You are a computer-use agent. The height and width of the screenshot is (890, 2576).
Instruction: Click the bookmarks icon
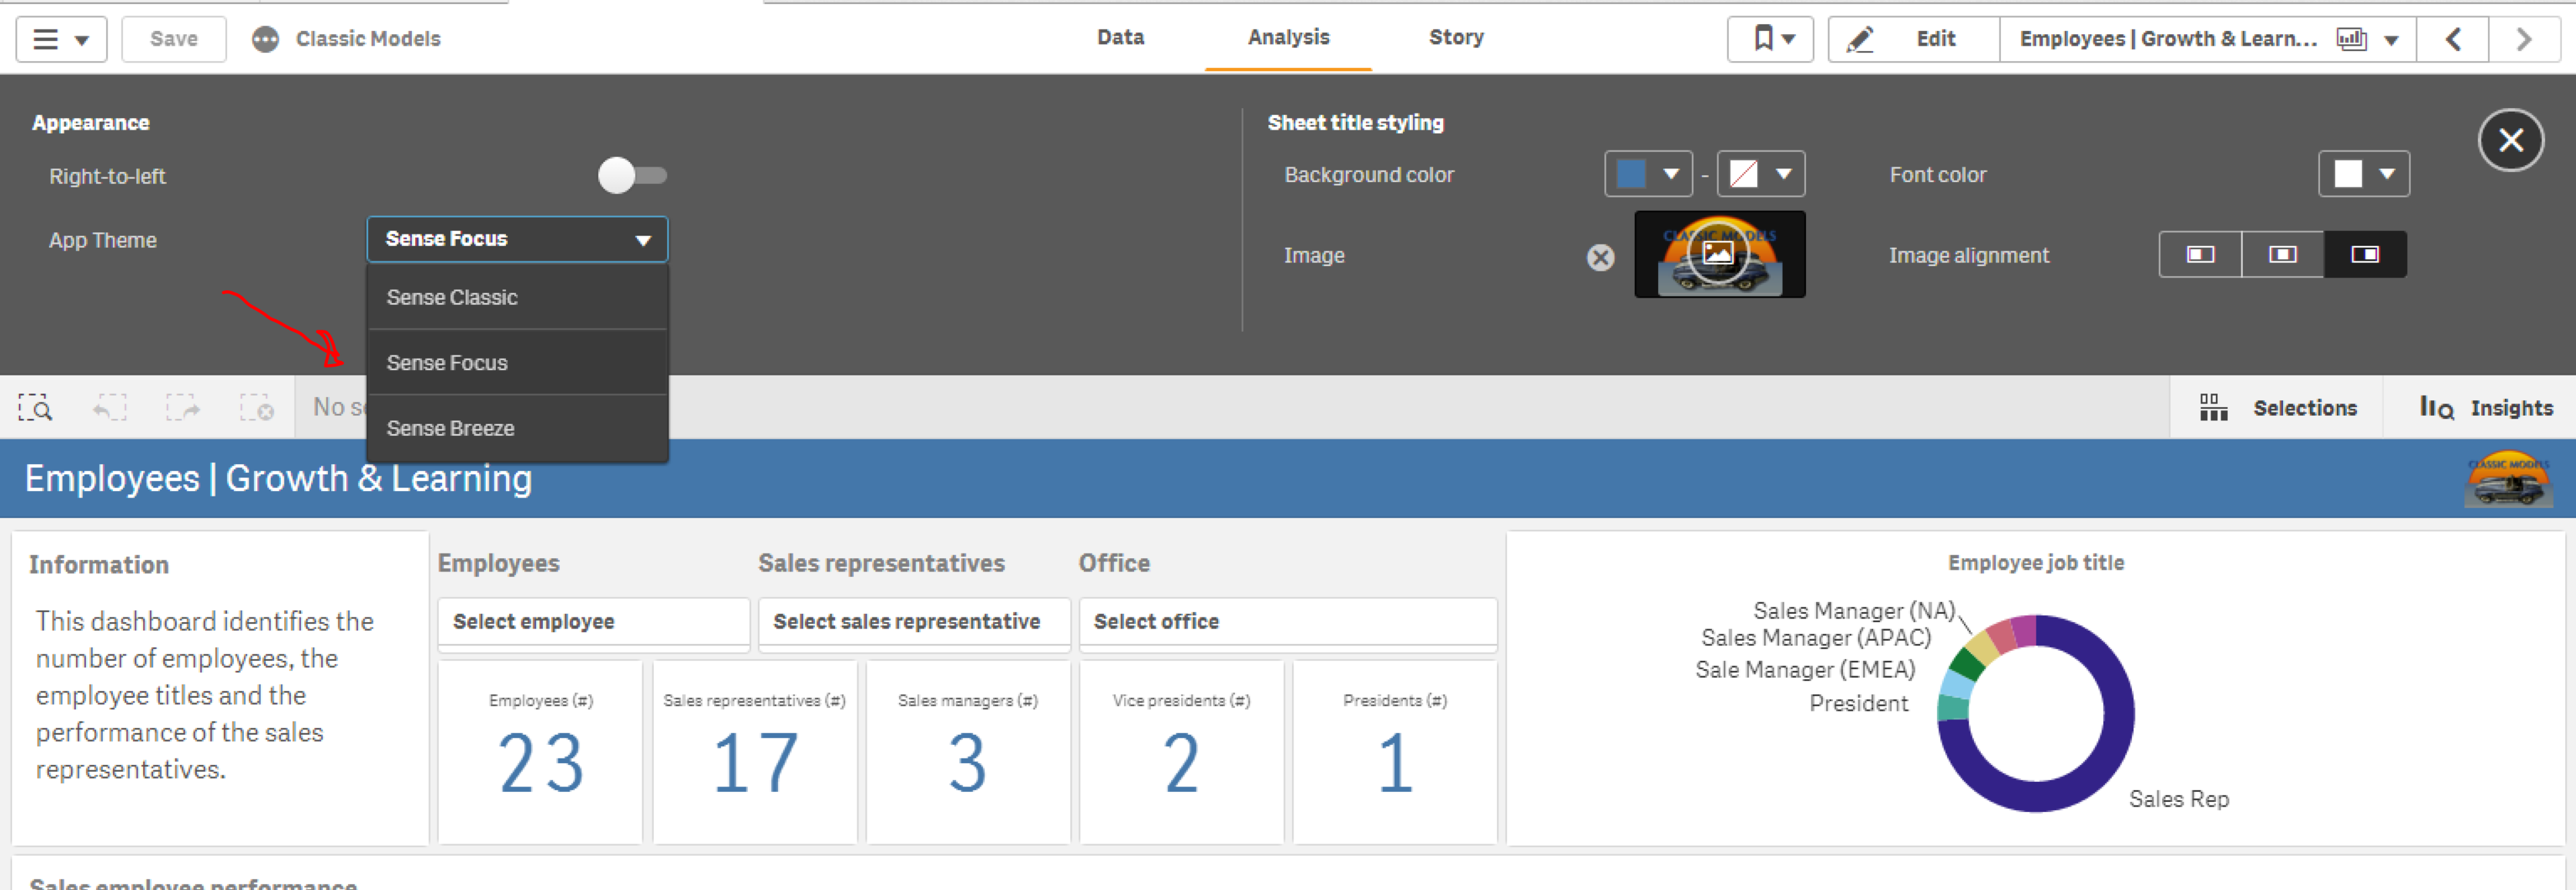click(1769, 39)
